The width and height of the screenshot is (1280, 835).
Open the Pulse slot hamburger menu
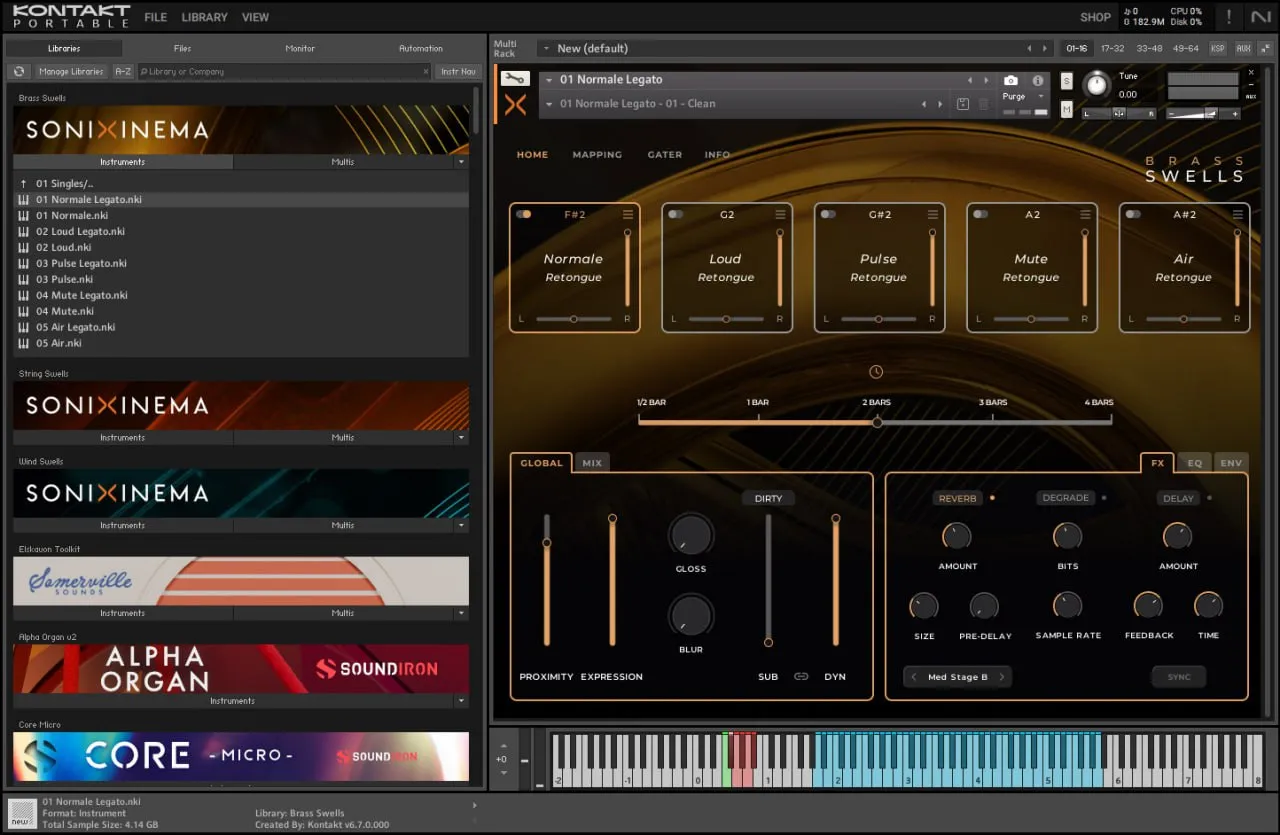pos(933,214)
